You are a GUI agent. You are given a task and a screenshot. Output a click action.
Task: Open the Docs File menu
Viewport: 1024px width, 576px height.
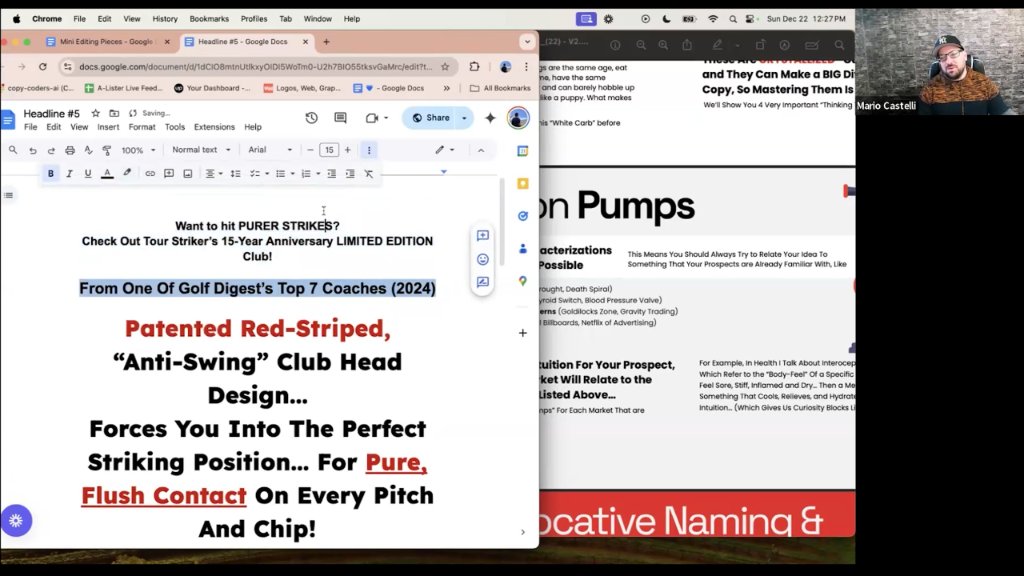point(31,127)
